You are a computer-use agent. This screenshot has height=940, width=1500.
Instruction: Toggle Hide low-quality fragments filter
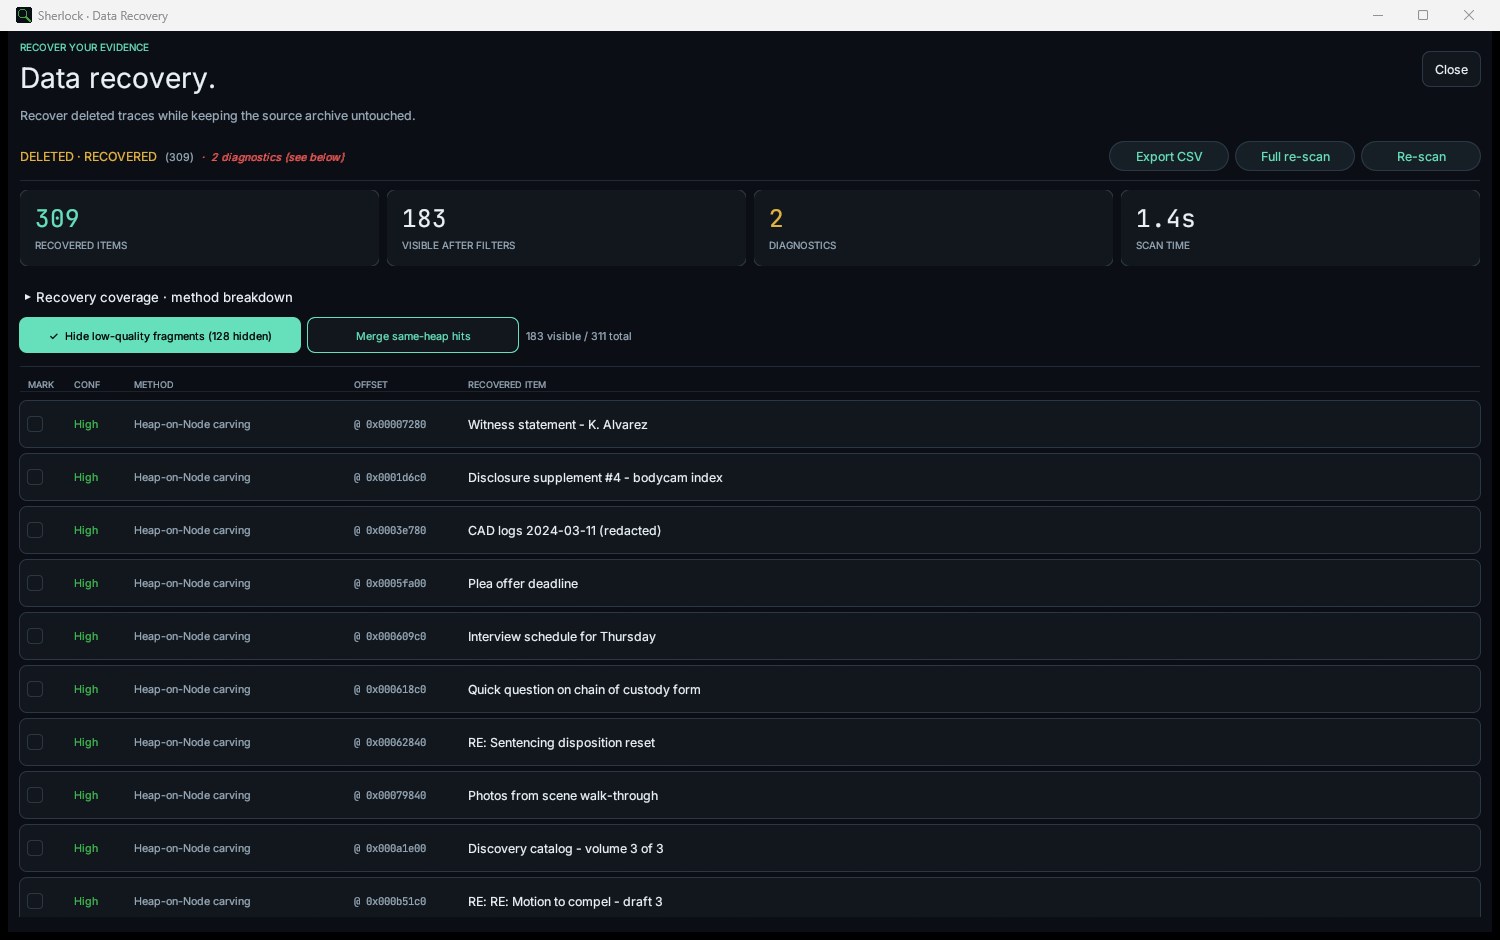(160, 335)
